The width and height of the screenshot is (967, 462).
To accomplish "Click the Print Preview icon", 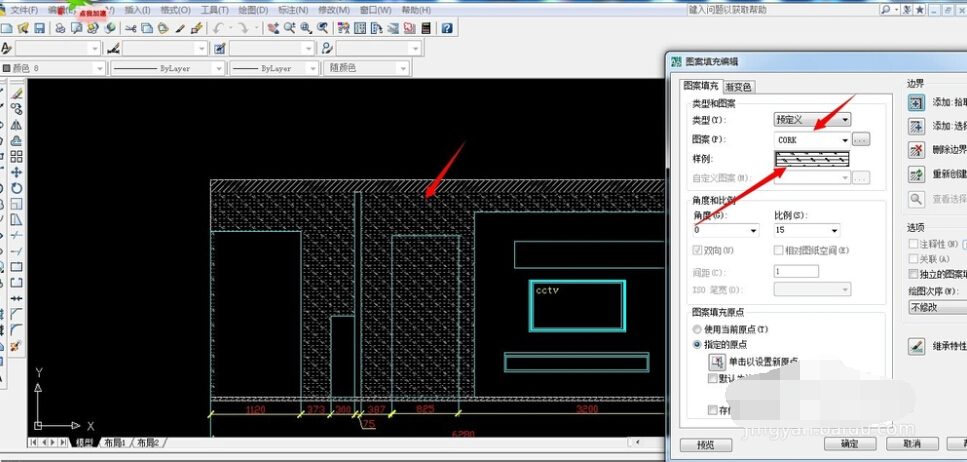I will point(76,28).
